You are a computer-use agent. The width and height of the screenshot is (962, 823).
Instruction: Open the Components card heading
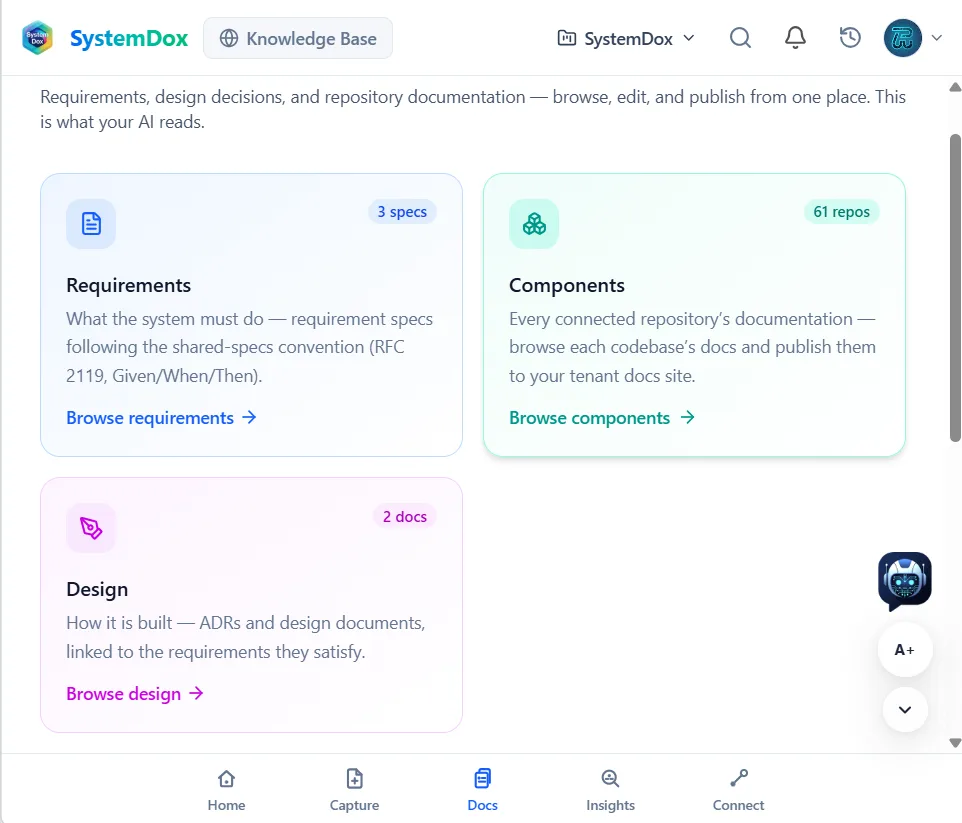coord(567,285)
